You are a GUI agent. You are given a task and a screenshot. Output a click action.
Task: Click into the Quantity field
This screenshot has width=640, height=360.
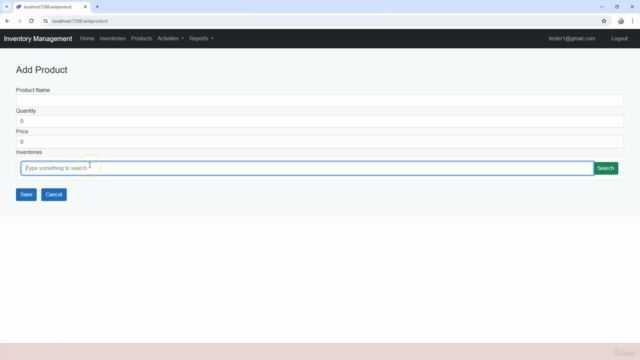click(320, 121)
